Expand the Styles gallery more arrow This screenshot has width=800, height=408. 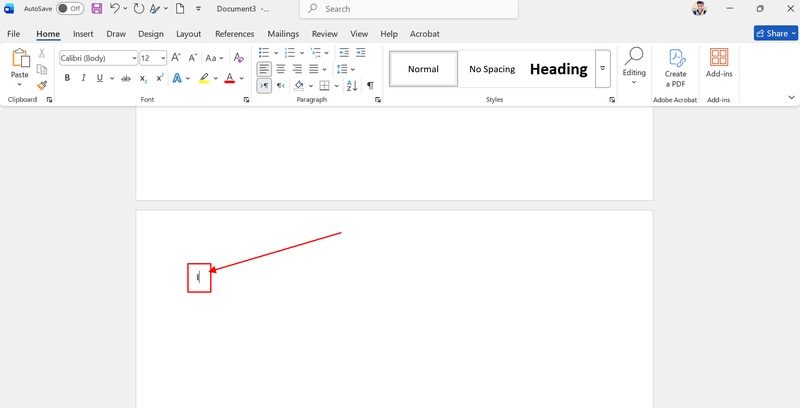[x=603, y=69]
